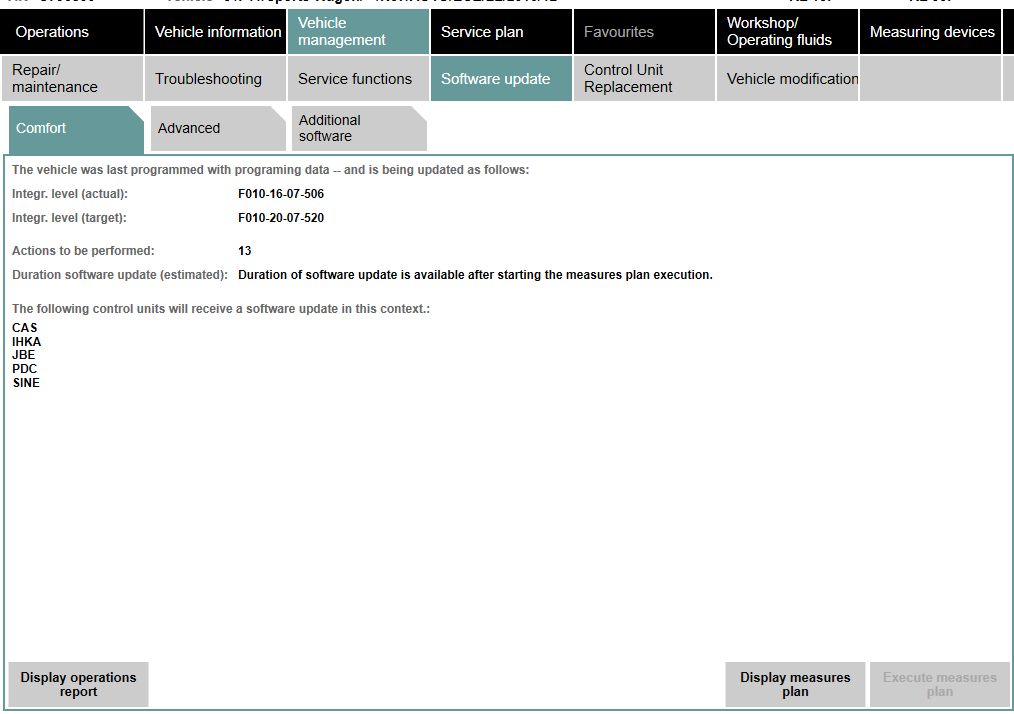Viewport: 1014px width, 714px height.
Task: Select target integration level value F010-20-07-520
Action: pos(281,218)
